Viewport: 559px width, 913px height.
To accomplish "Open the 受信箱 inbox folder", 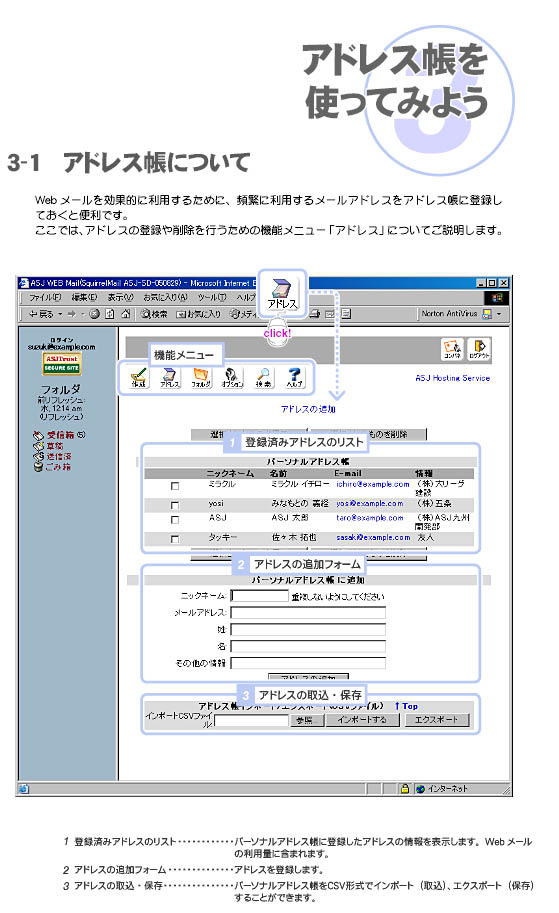I will [61, 435].
